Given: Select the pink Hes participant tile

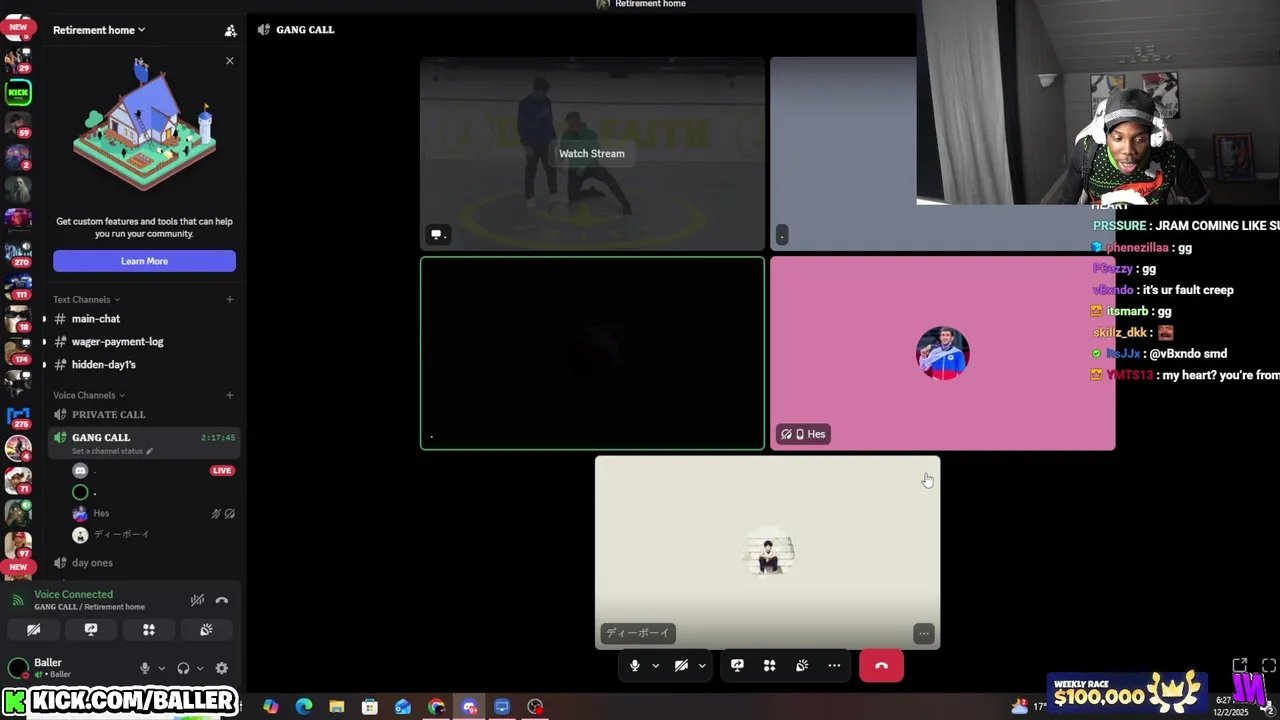Looking at the screenshot, I should [942, 353].
